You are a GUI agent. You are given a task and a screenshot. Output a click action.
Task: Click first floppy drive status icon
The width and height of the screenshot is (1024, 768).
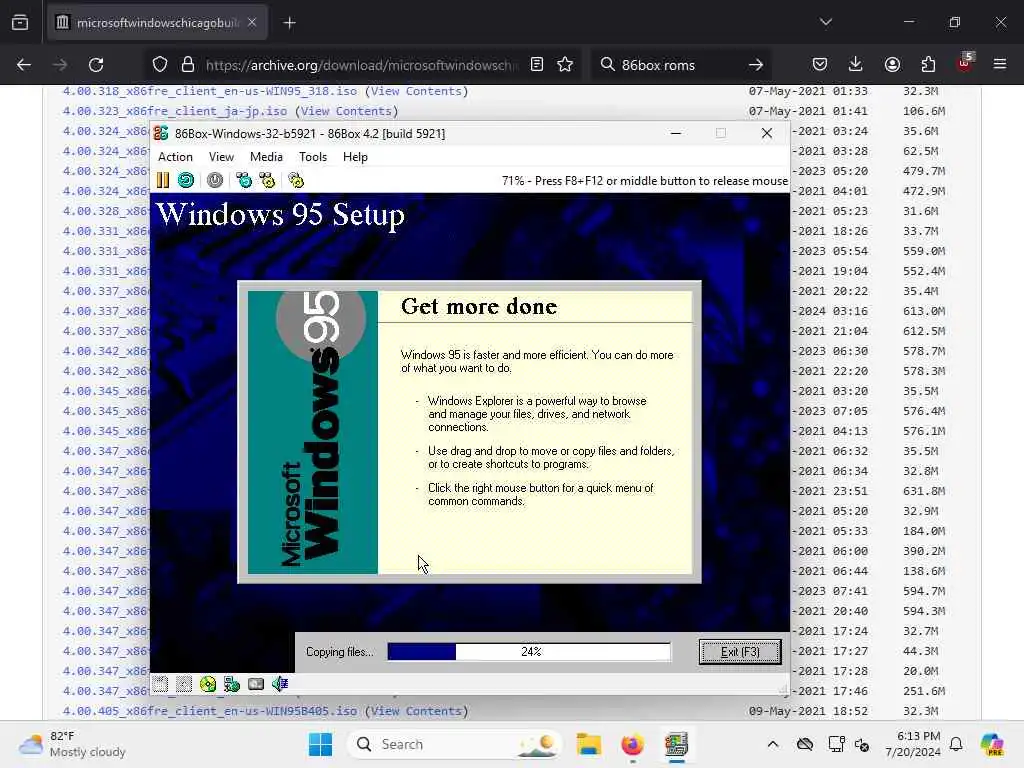[x=161, y=684]
